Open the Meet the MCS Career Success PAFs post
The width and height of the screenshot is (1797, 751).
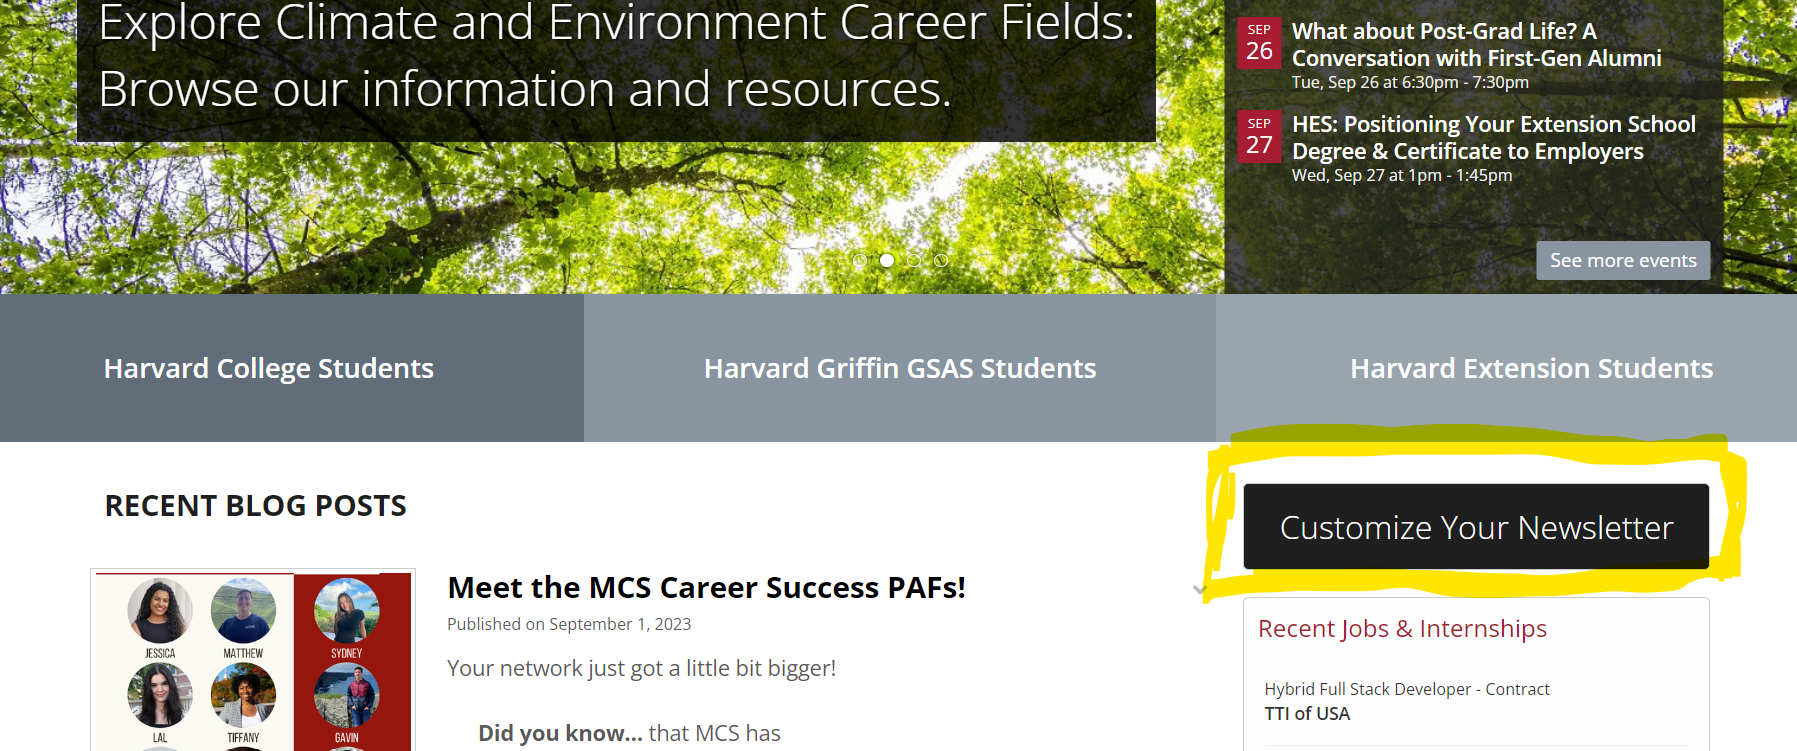707,588
